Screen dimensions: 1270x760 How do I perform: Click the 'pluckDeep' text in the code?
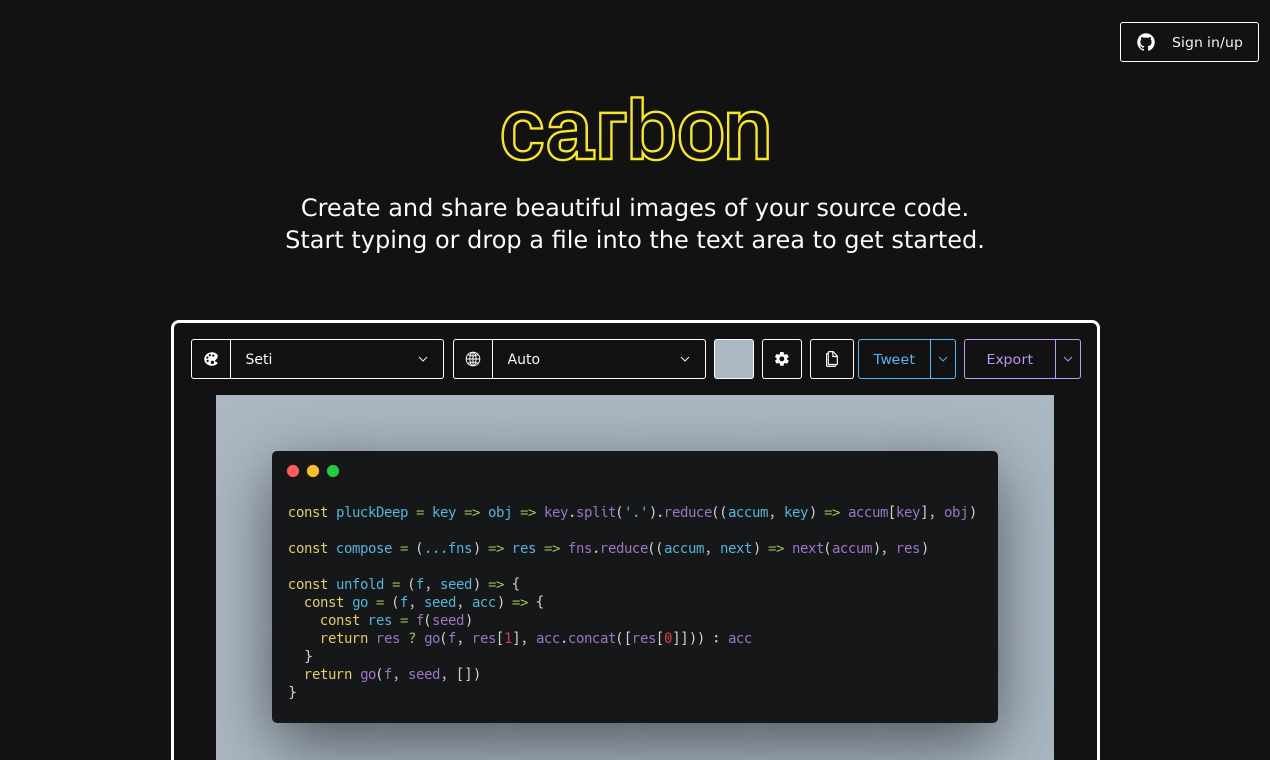(x=372, y=512)
